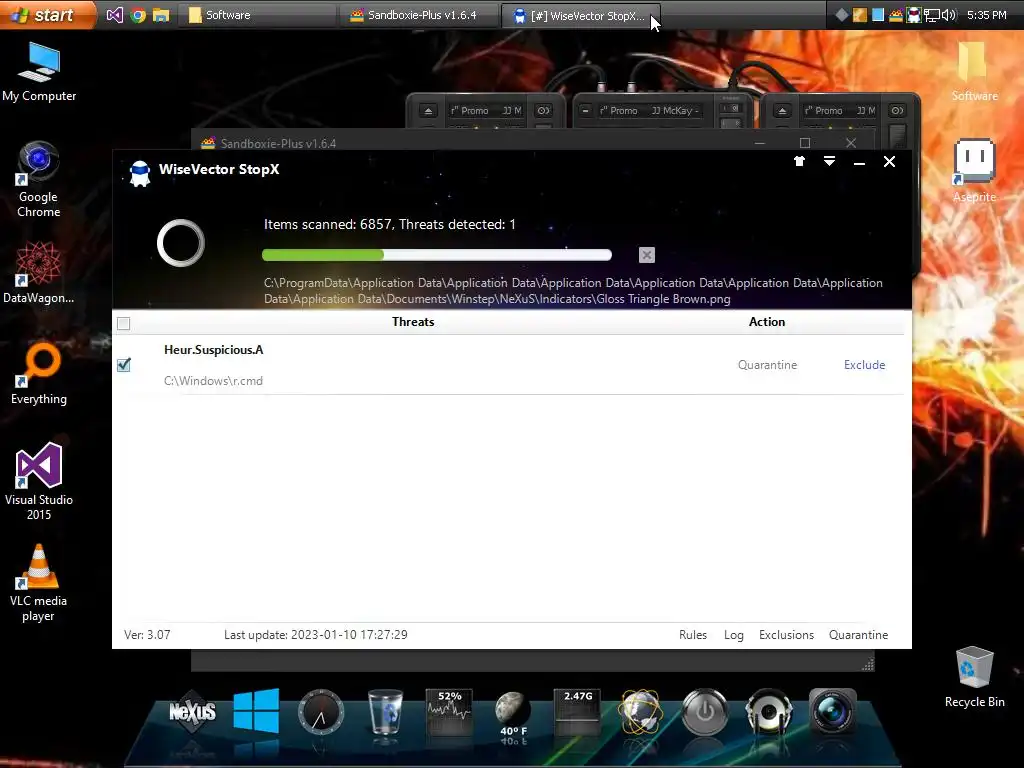Click the WiseVector tray icon
This screenshot has height=768, width=1024.
coord(914,15)
